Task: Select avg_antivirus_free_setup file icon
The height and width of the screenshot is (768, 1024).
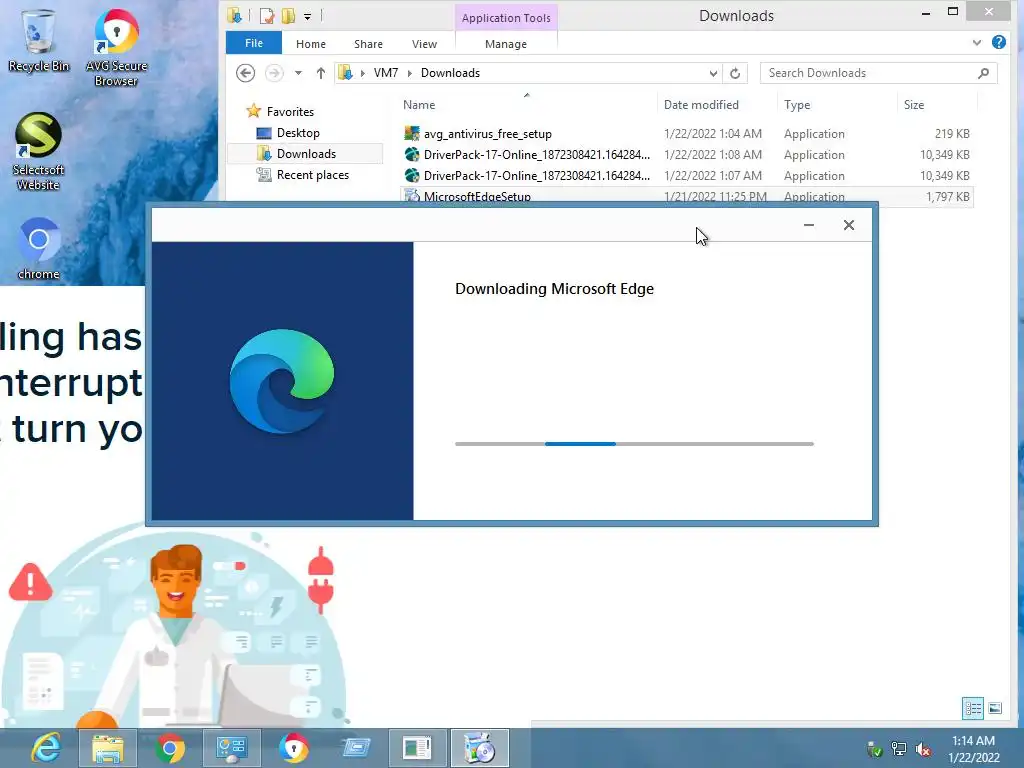Action: coord(411,134)
